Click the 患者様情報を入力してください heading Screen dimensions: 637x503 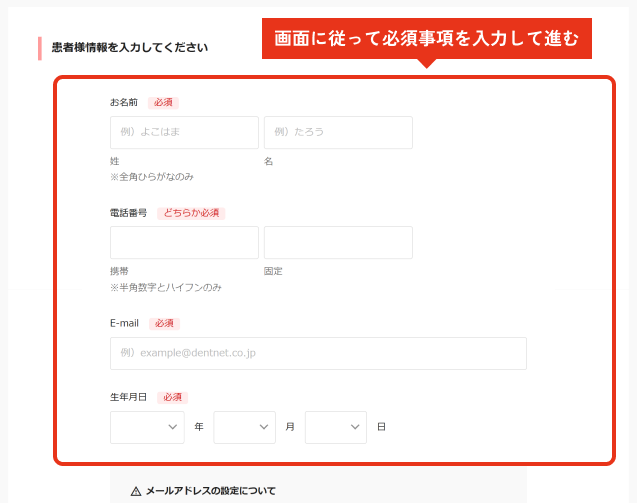(x=130, y=48)
